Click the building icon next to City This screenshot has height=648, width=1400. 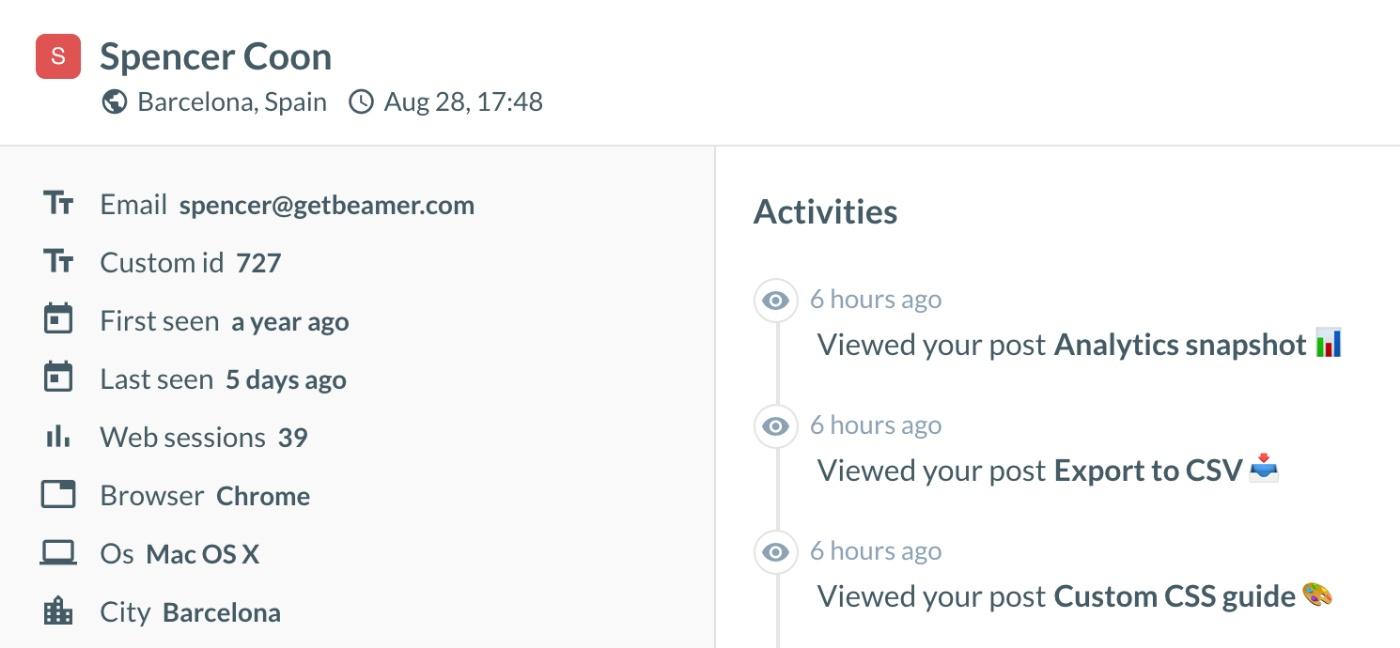[x=59, y=611]
